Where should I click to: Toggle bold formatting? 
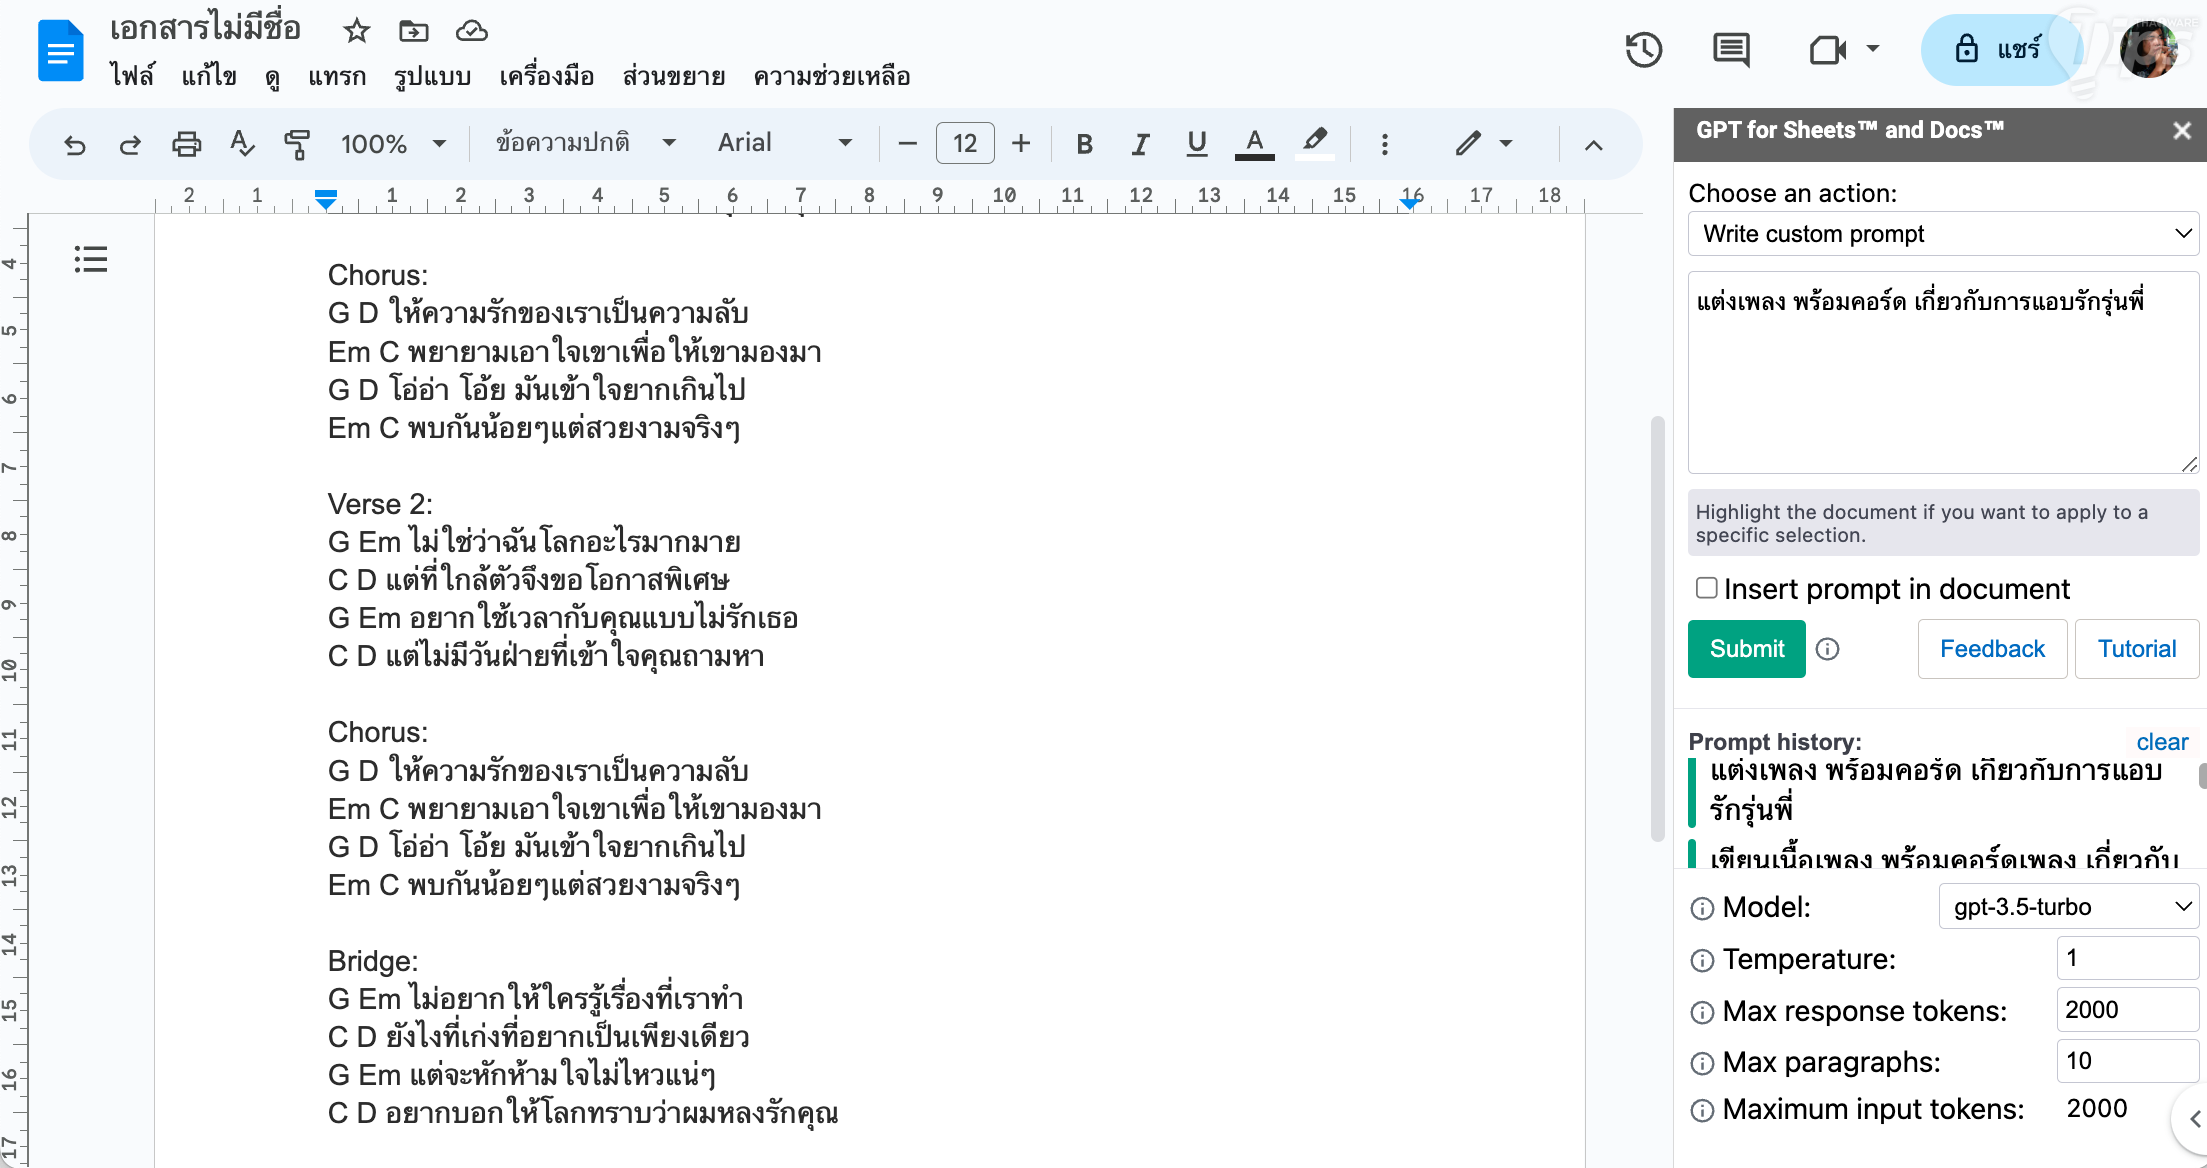coord(1084,144)
